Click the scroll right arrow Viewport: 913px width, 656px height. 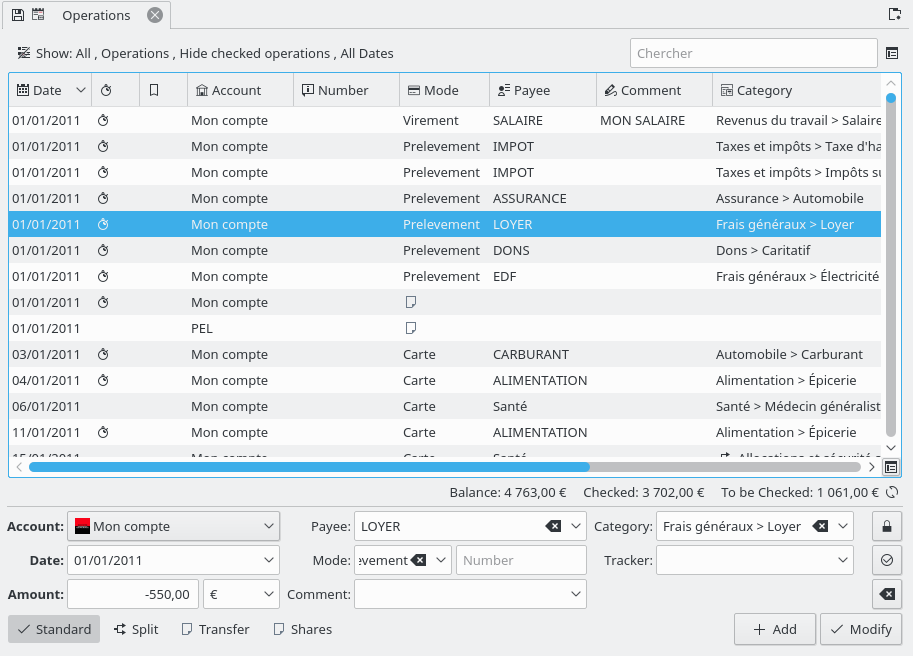coord(871,467)
